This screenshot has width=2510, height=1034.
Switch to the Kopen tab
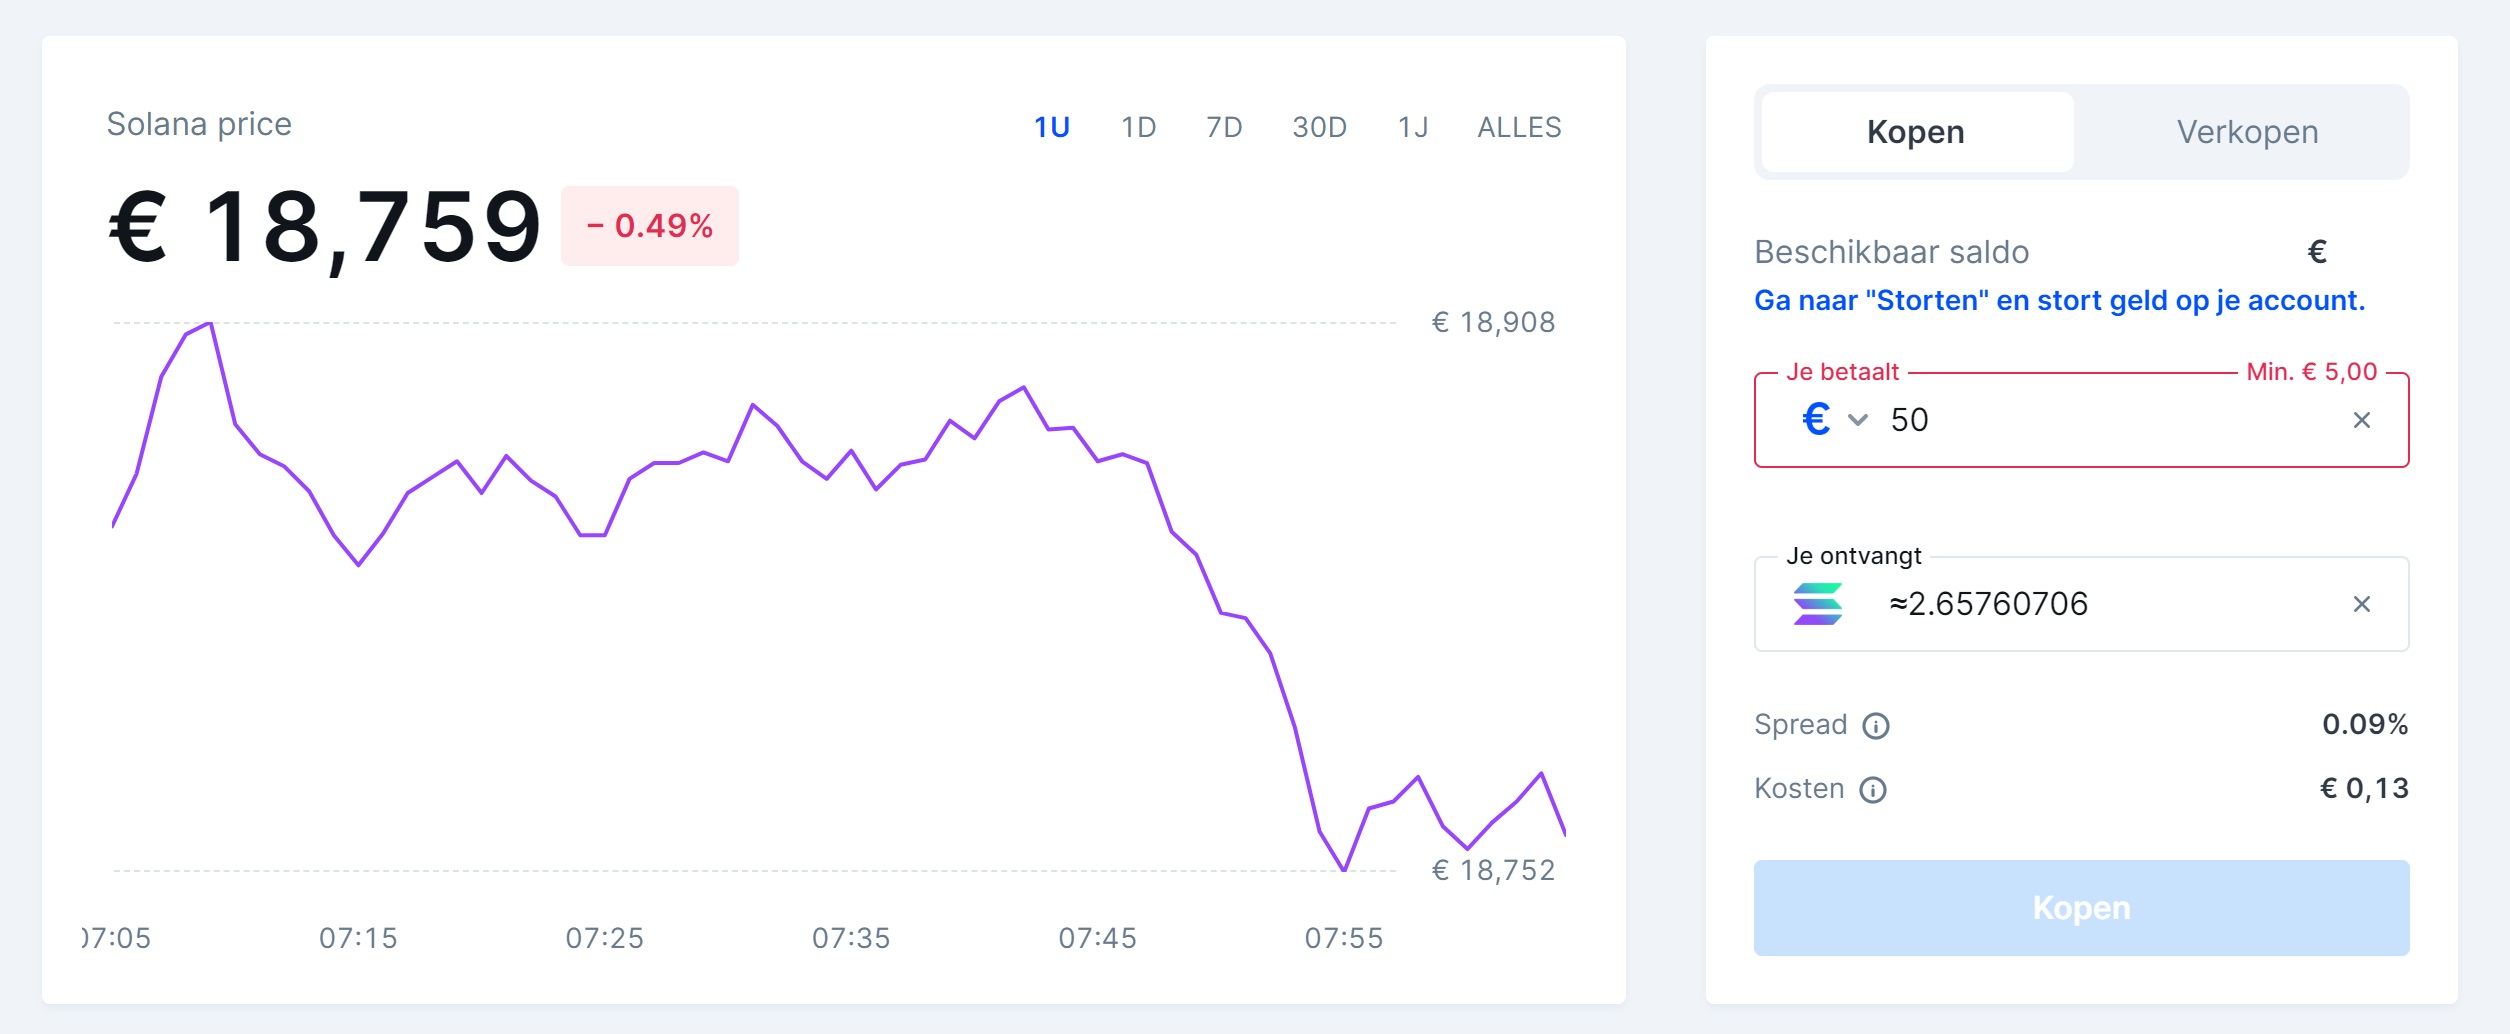tap(1916, 132)
